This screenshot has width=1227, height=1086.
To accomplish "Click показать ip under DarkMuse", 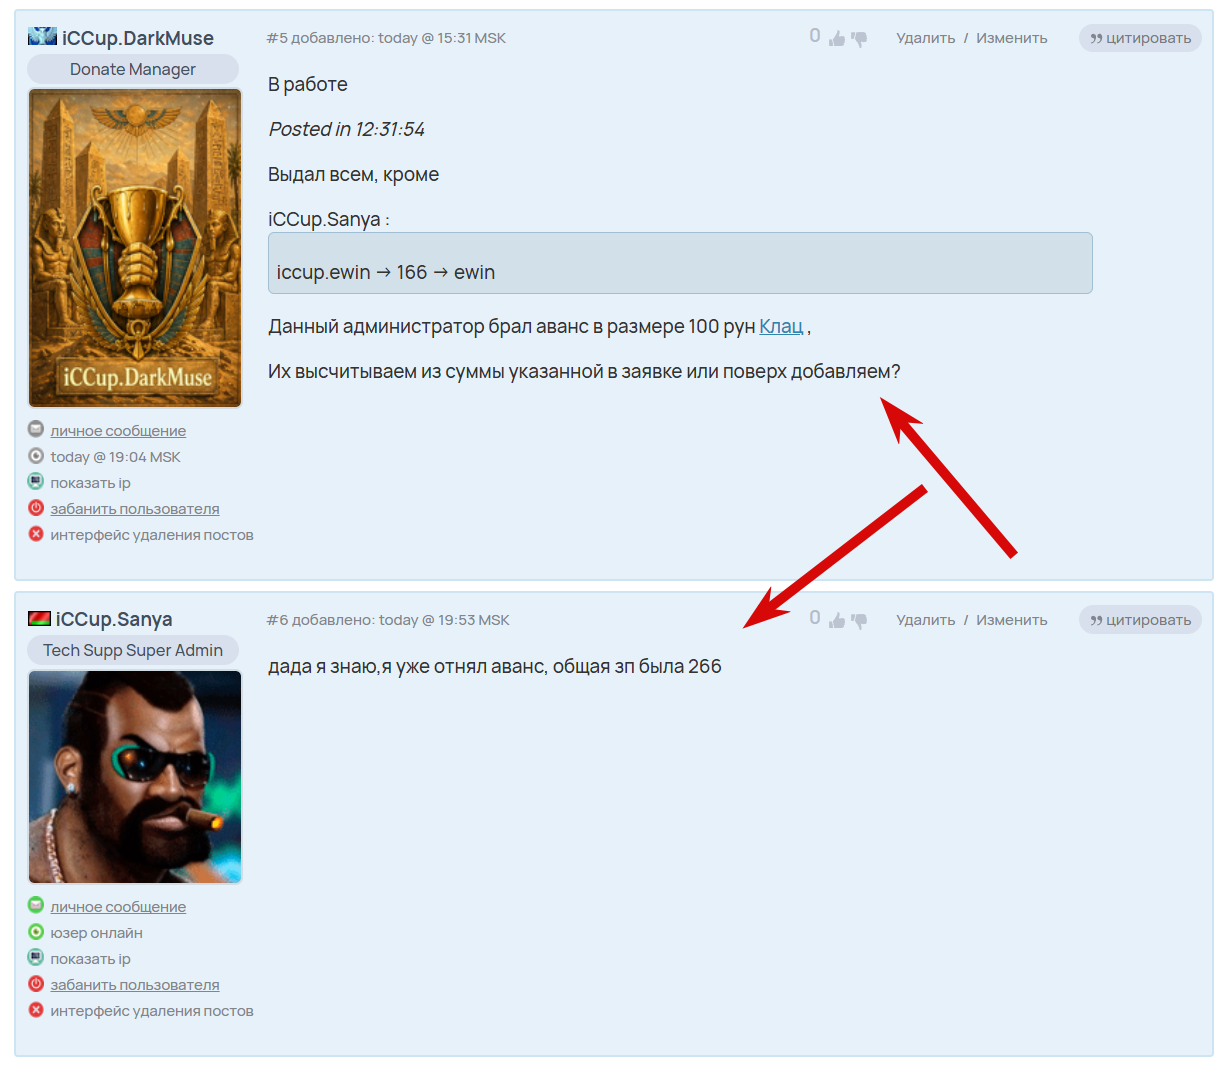I will pyautogui.click(x=90, y=483).
